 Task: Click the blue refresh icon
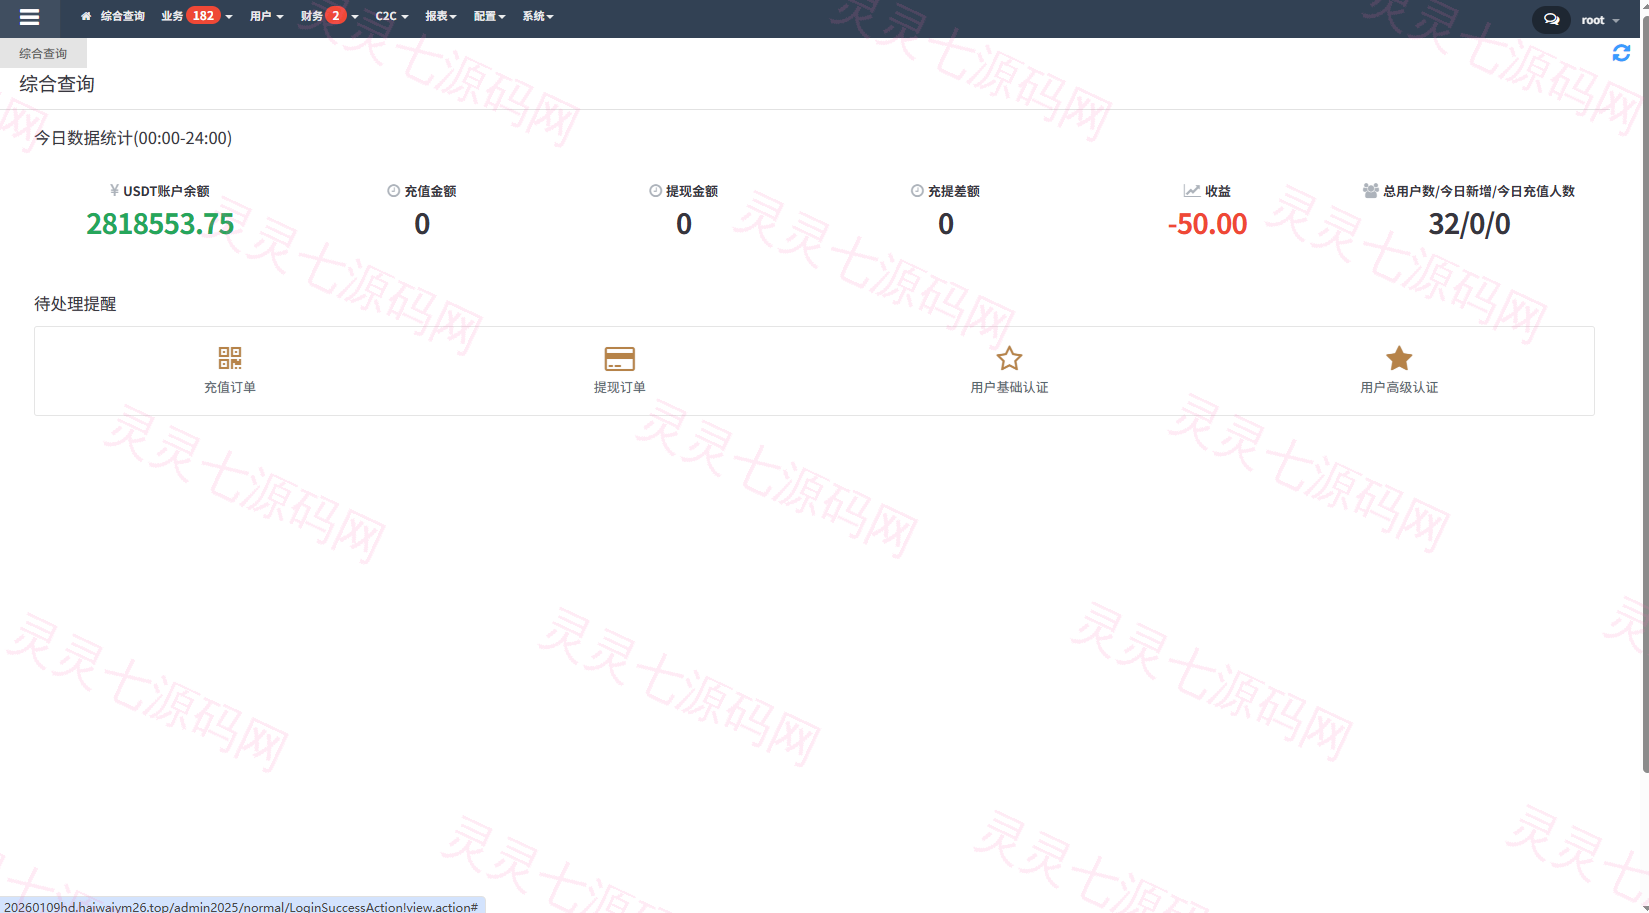pyautogui.click(x=1621, y=53)
